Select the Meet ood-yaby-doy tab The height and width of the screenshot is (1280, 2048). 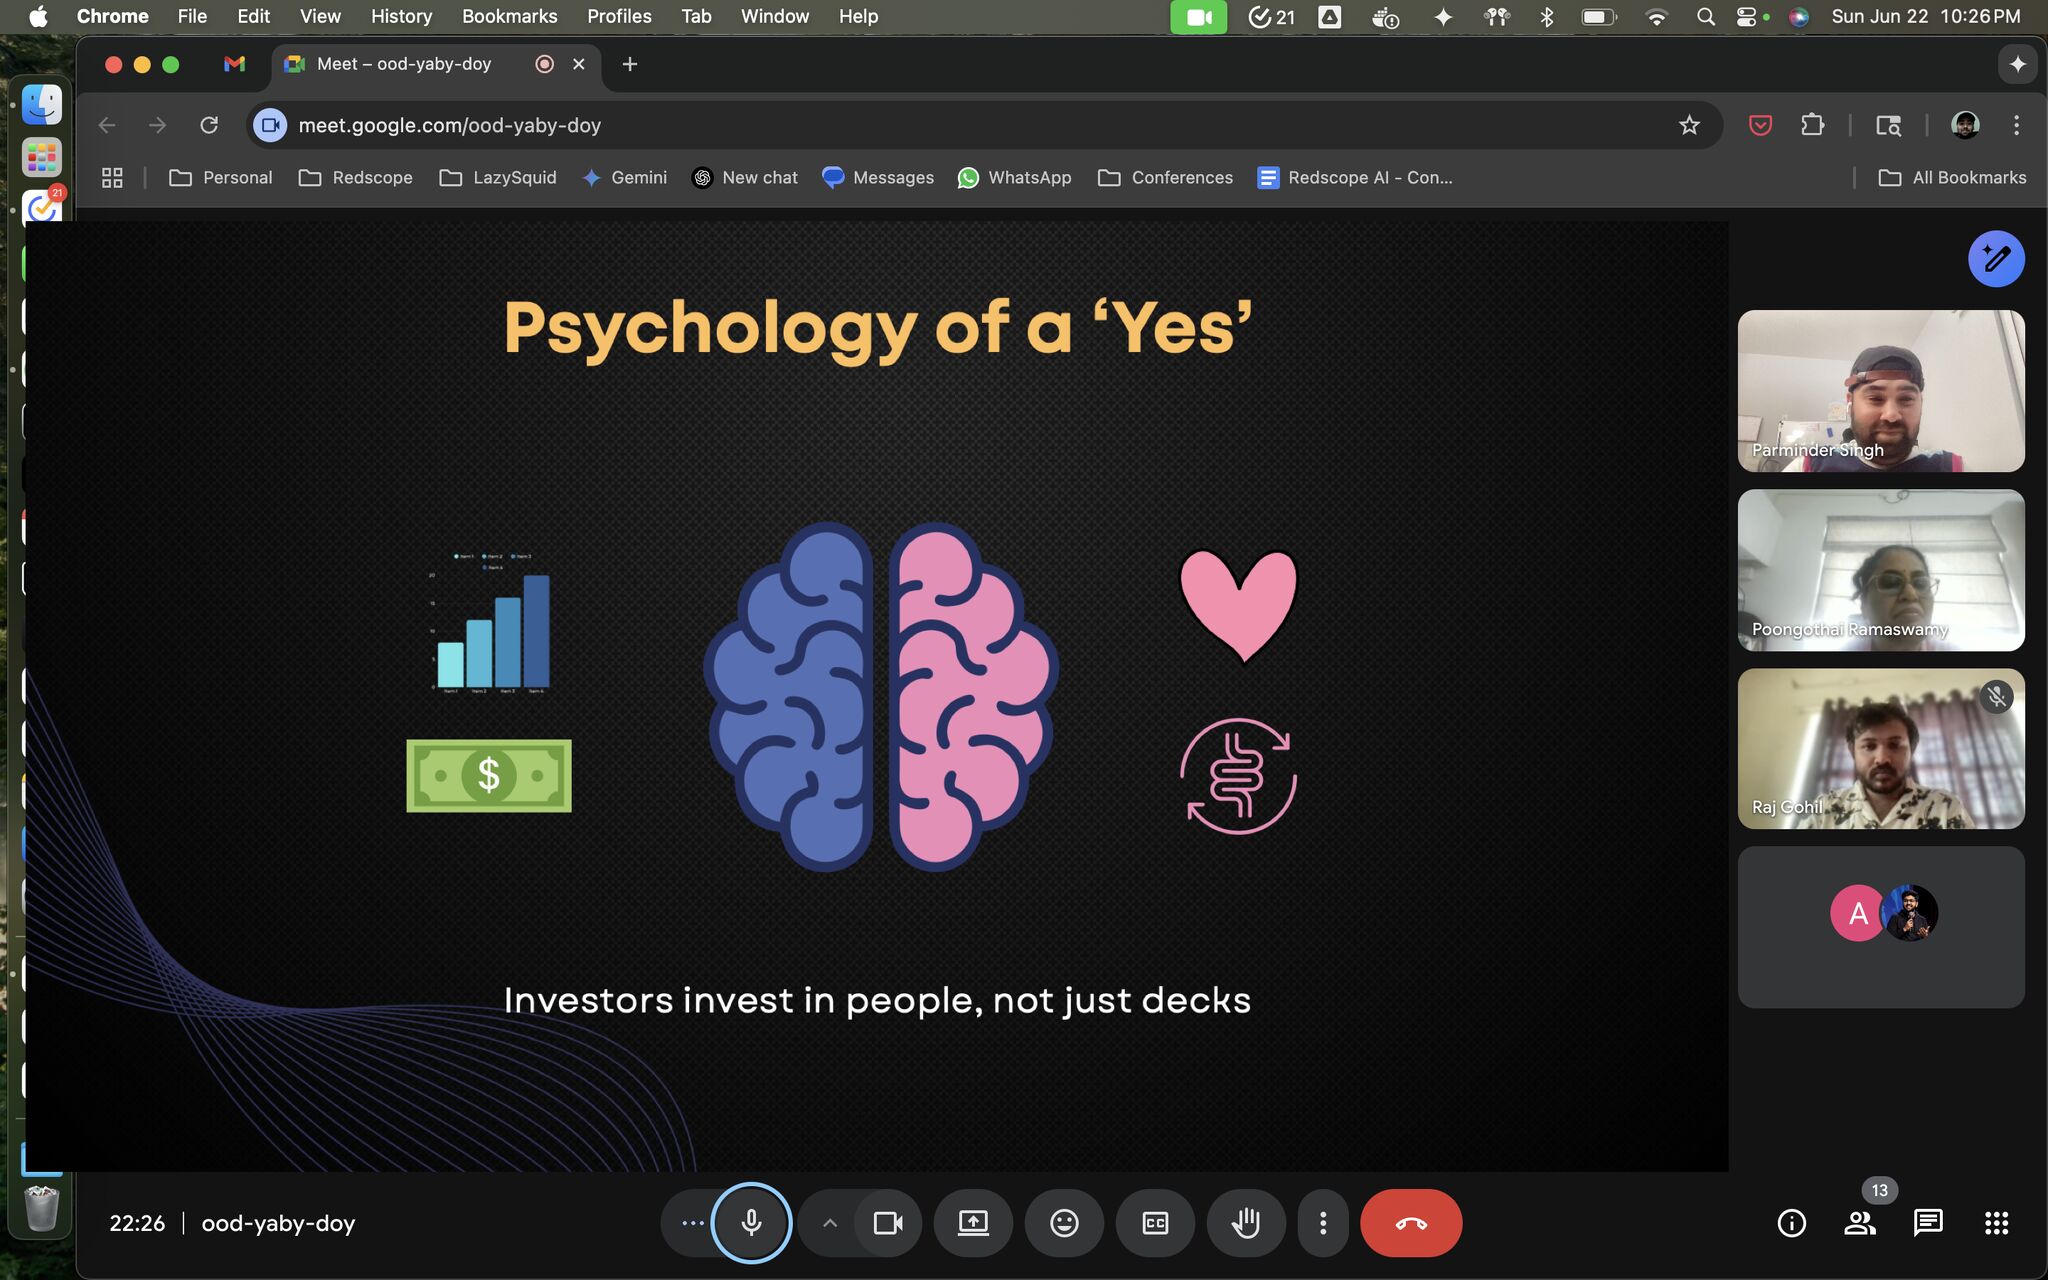tap(404, 63)
